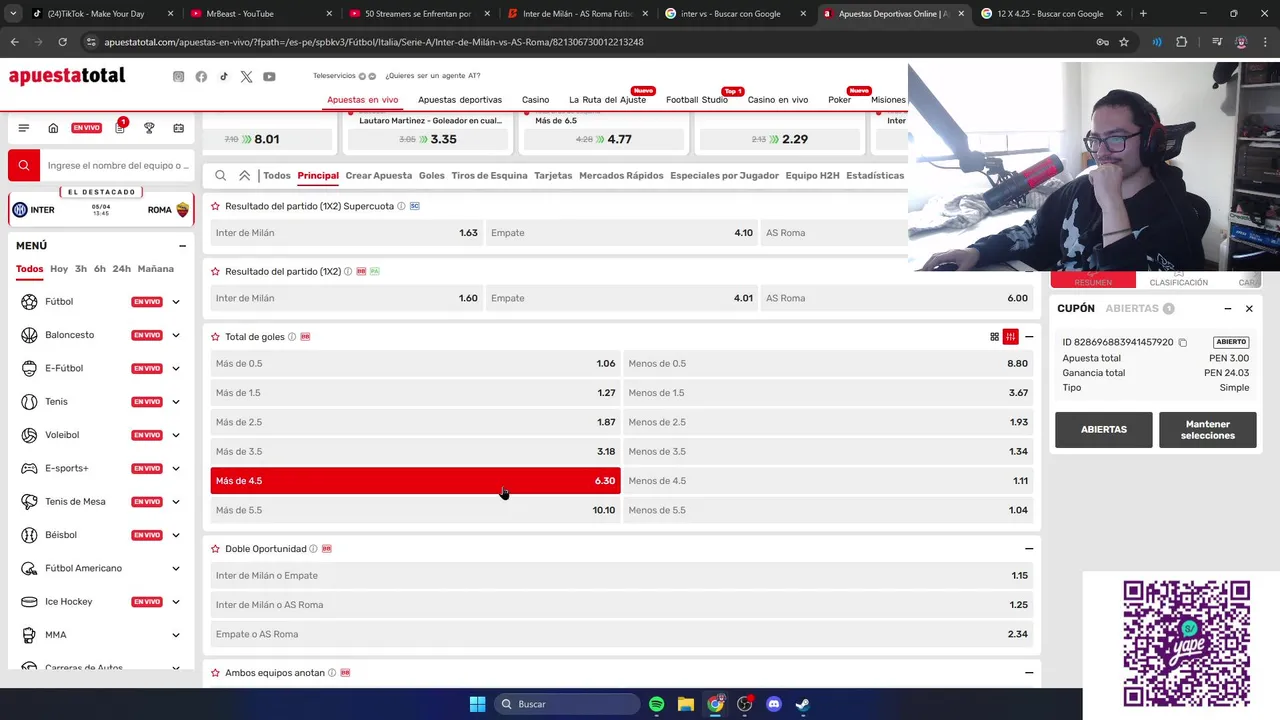This screenshot has height=720, width=1280.
Task: Click the Mantener selecciones button
Action: coord(1208,430)
